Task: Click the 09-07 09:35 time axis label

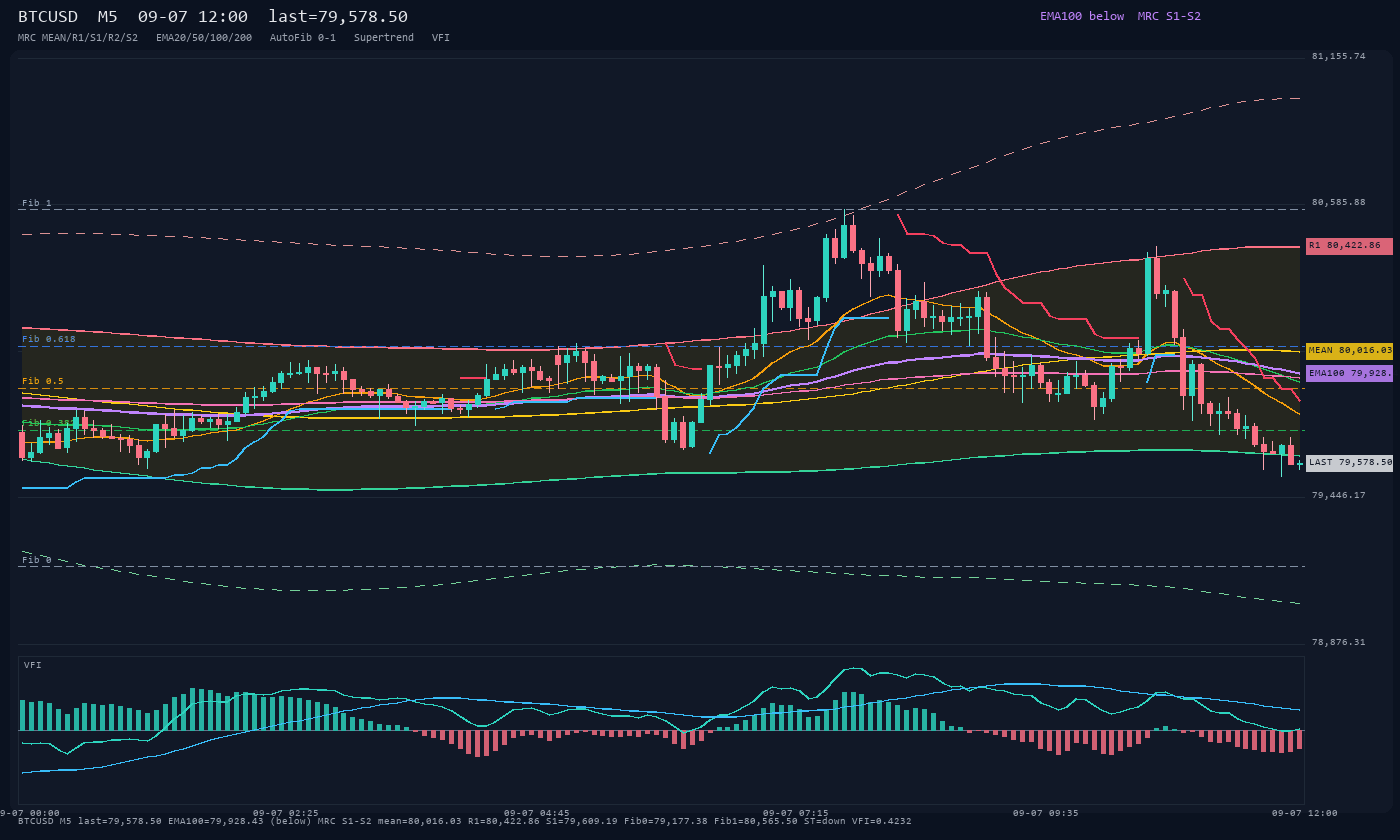Action: click(1046, 813)
